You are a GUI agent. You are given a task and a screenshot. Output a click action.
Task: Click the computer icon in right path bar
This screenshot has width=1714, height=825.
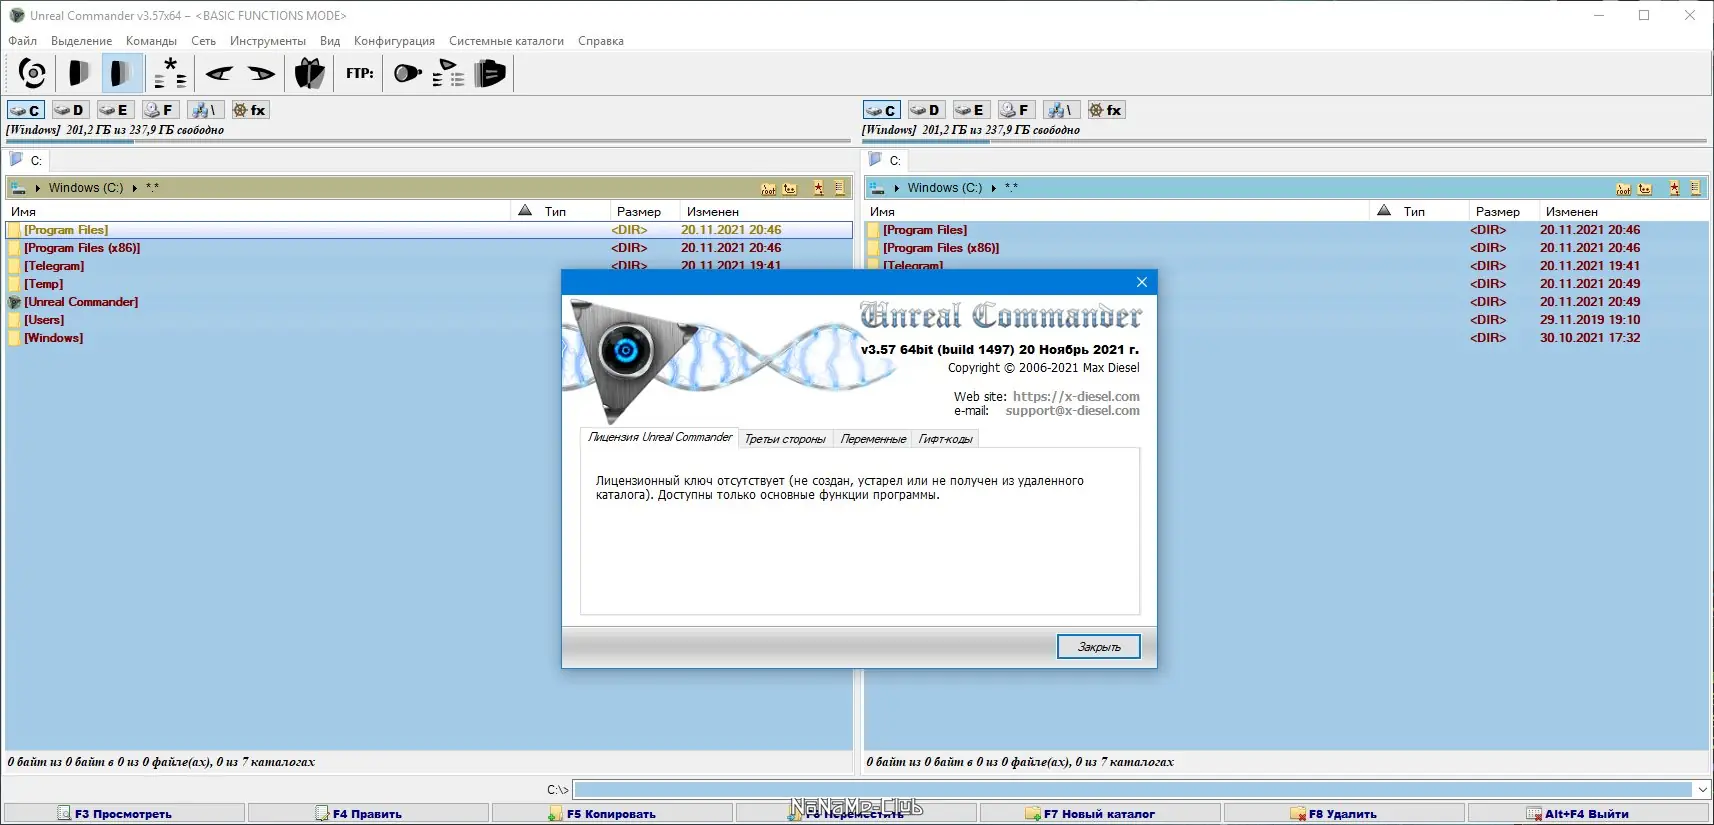click(877, 188)
